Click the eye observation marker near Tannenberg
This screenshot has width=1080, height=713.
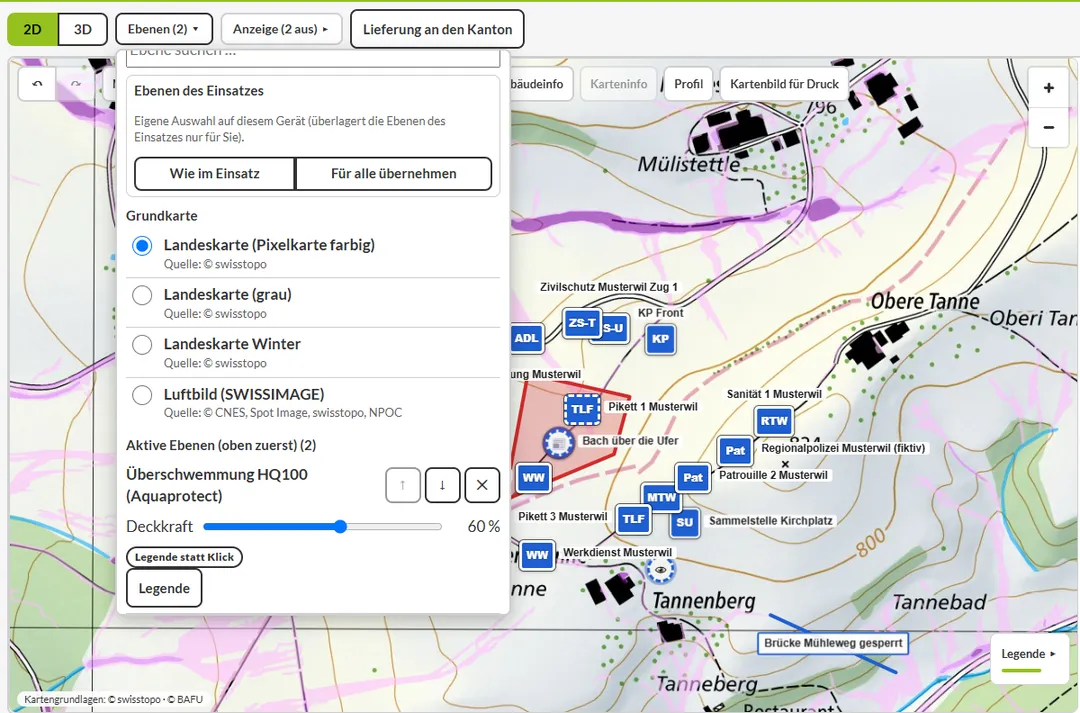661,570
